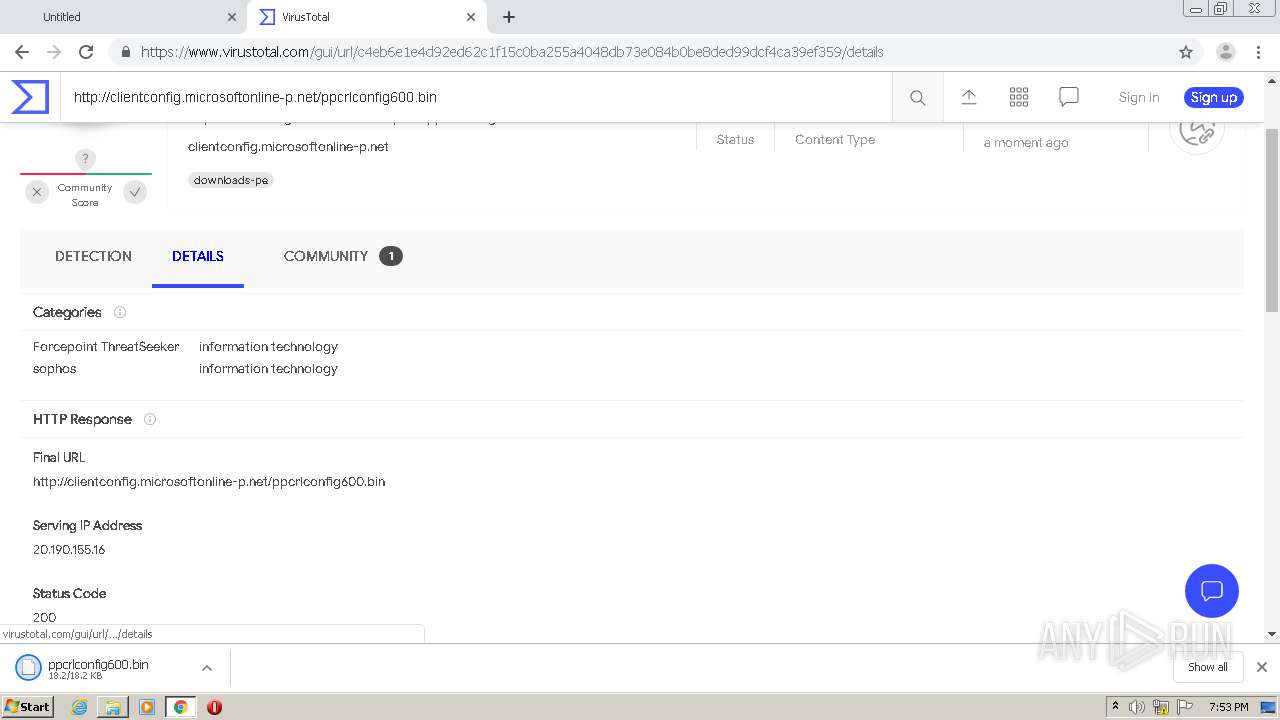This screenshot has width=1280, height=720.
Task: Click the Chrome address bar URL
Action: pos(512,52)
